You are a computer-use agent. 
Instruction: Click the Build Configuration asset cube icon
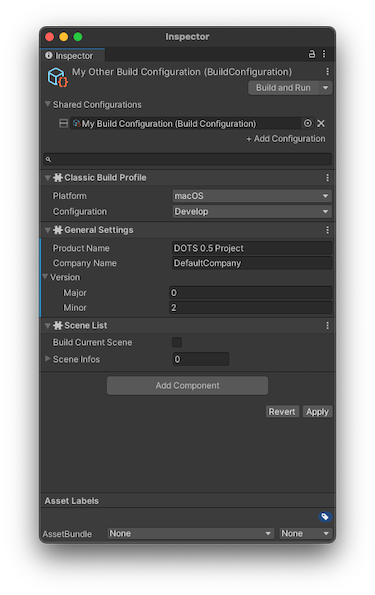(x=57, y=77)
